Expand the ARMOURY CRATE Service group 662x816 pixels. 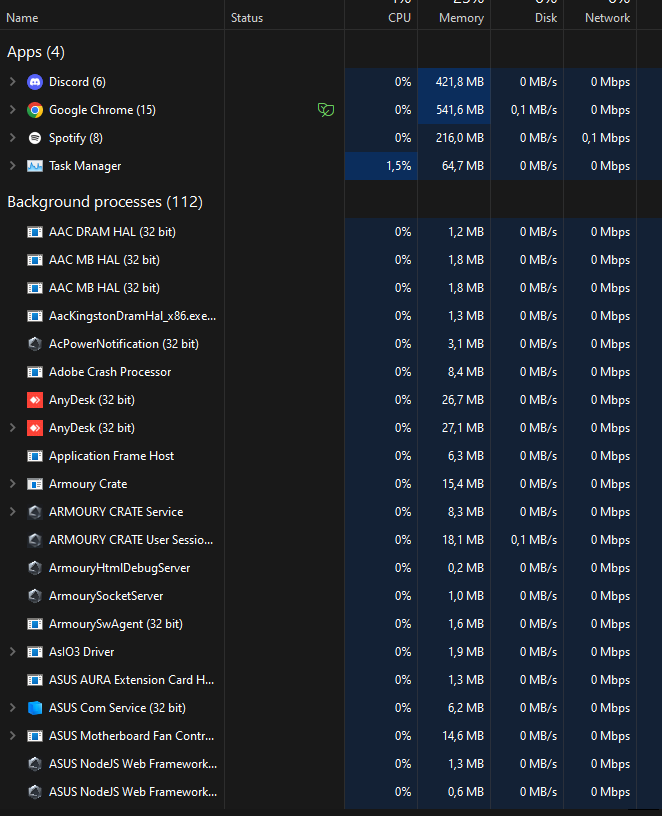click(12, 512)
